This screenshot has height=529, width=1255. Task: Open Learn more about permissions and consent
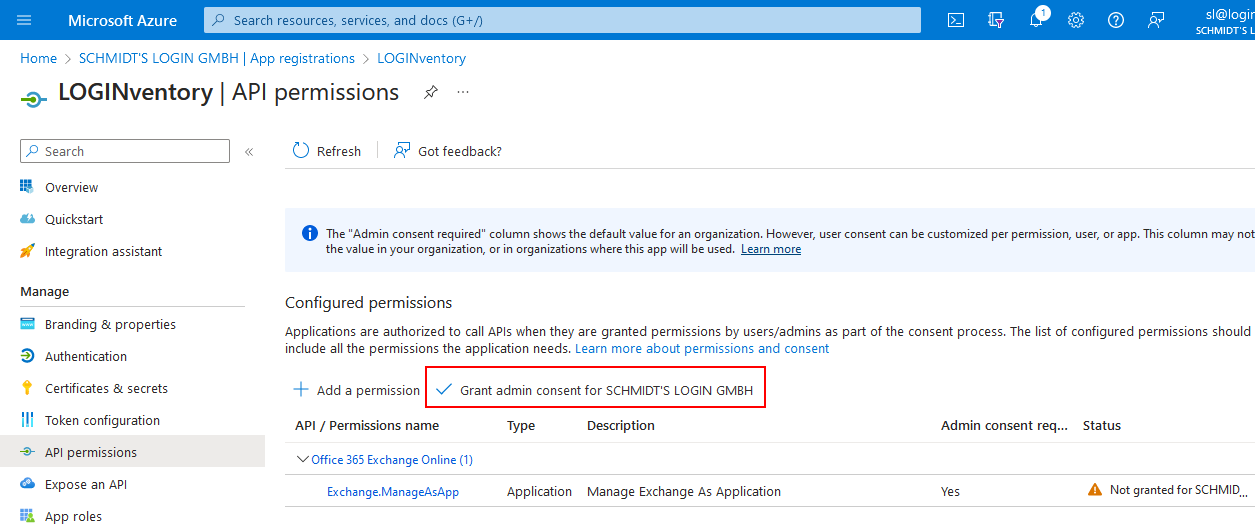(x=702, y=348)
